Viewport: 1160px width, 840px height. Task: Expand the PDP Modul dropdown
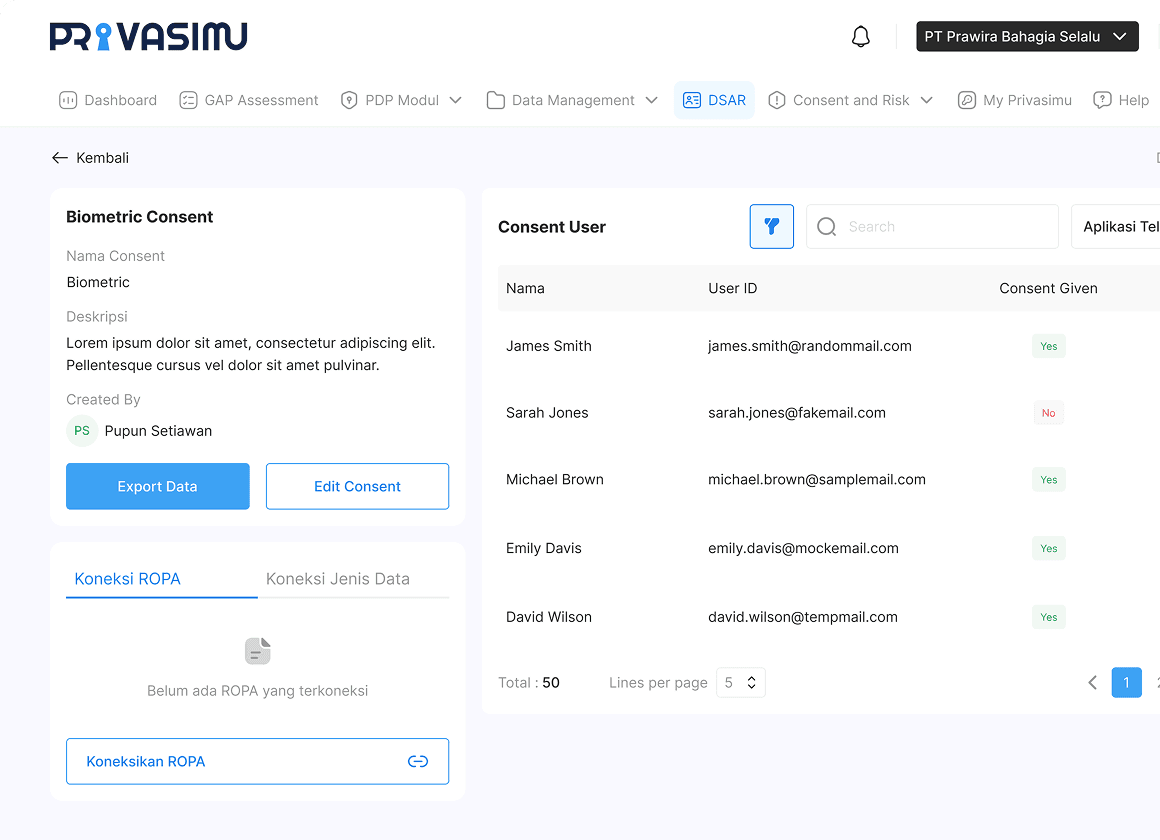pos(455,100)
